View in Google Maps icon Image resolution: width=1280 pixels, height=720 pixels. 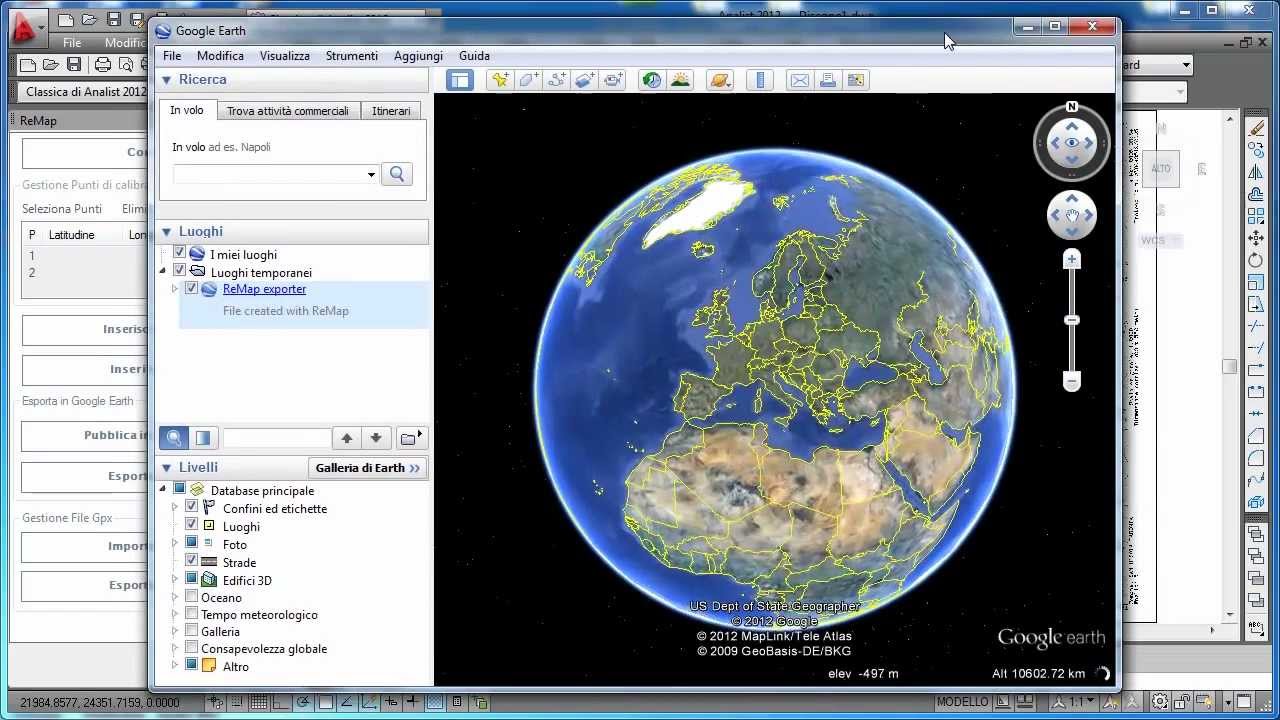tap(855, 80)
